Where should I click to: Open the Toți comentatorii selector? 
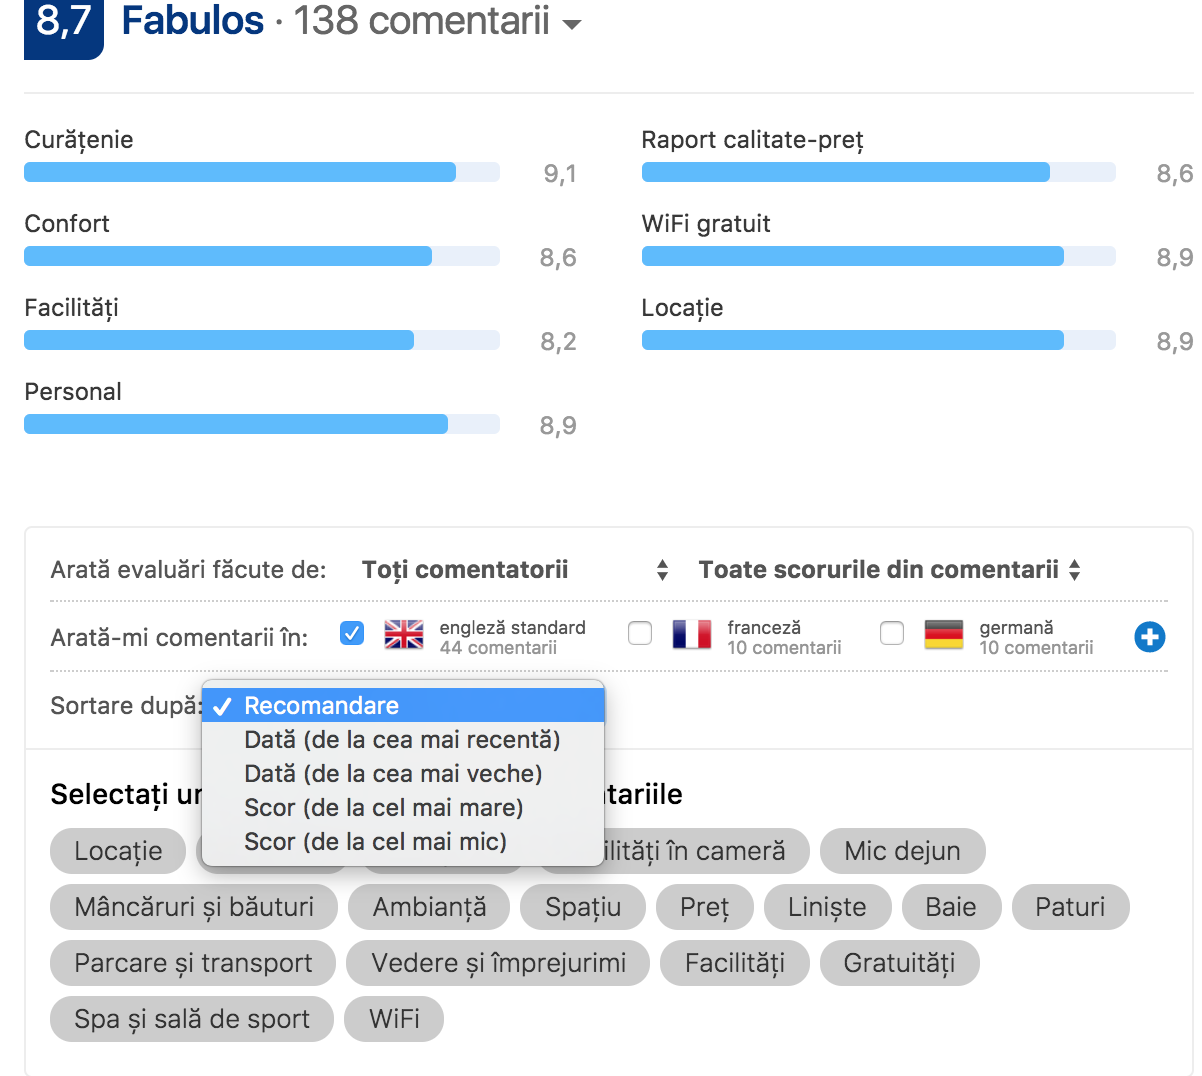[514, 570]
